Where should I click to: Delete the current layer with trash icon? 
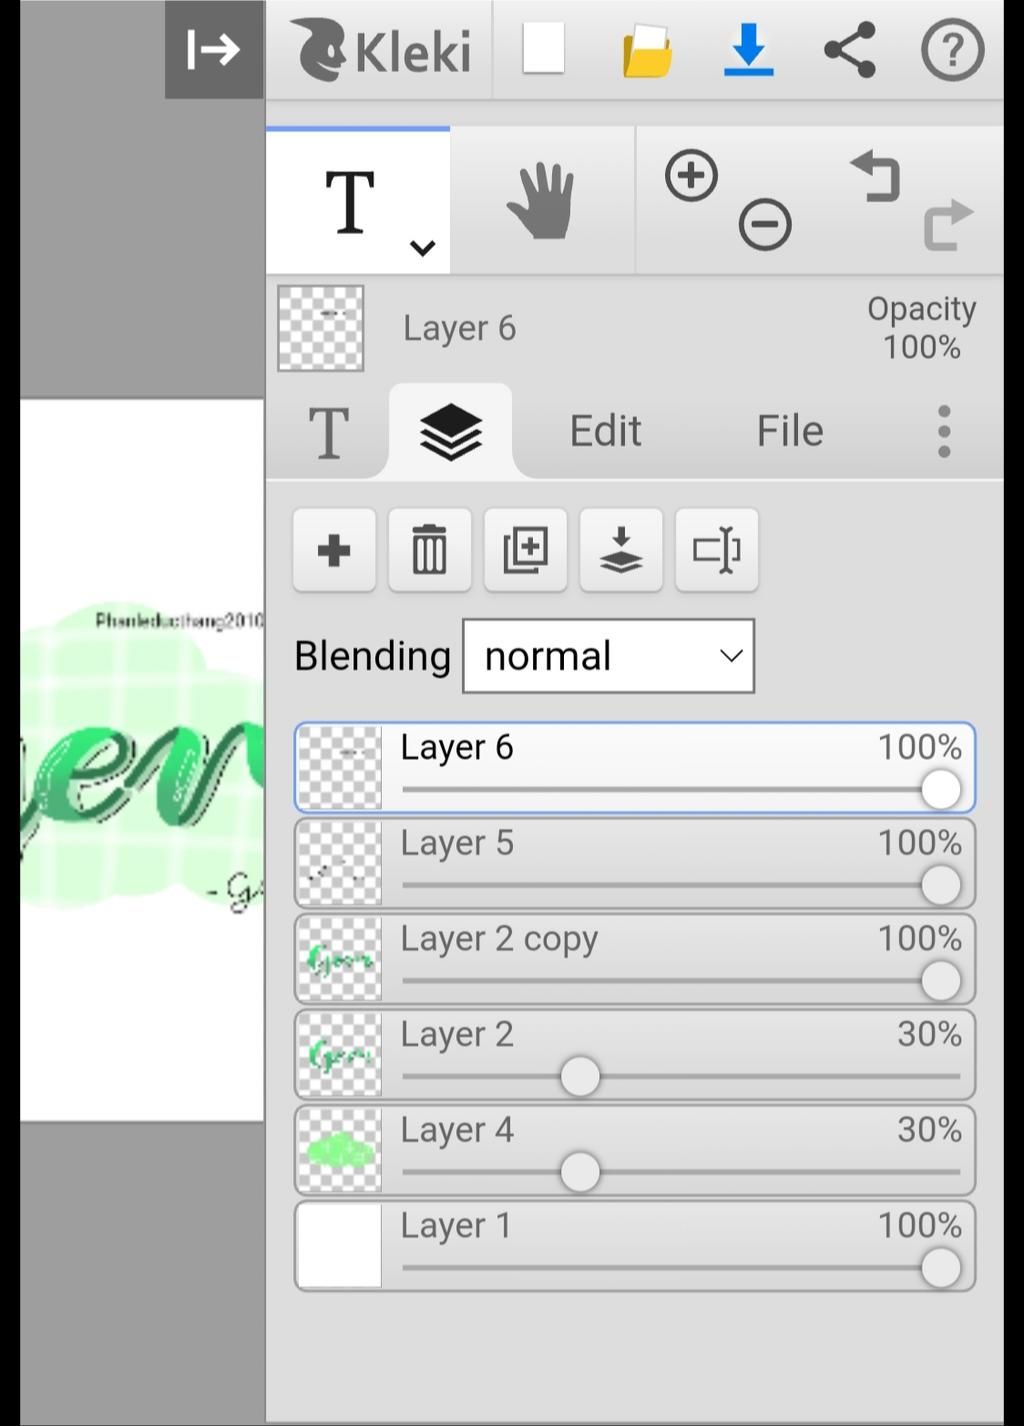point(430,550)
